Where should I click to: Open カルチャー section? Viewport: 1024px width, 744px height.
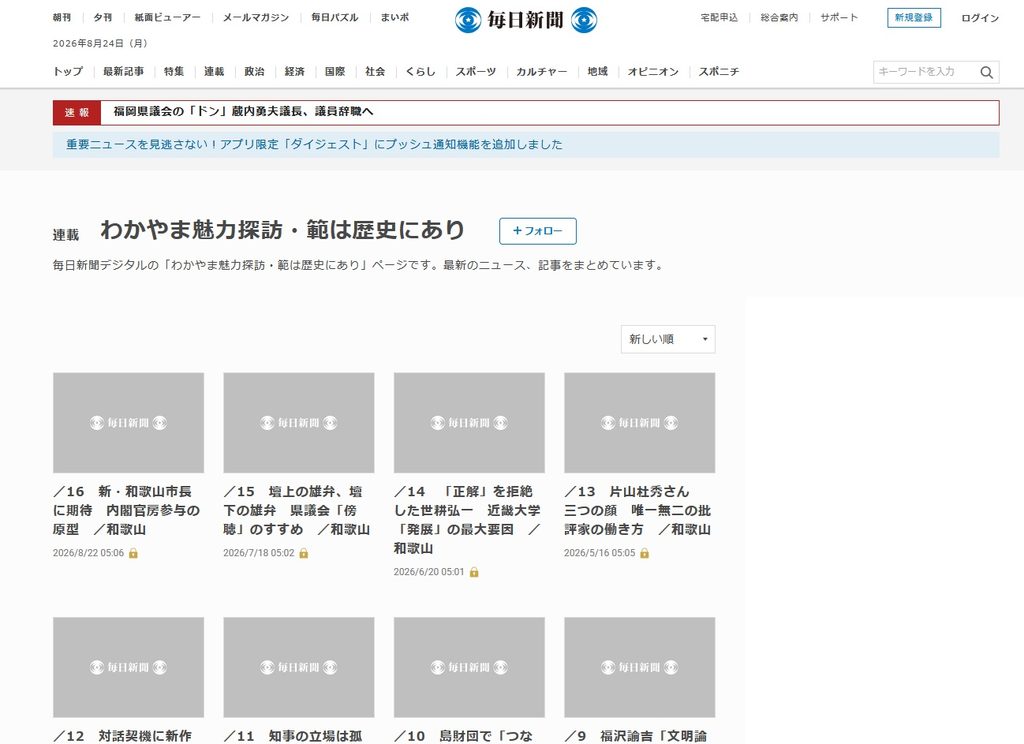click(x=541, y=71)
